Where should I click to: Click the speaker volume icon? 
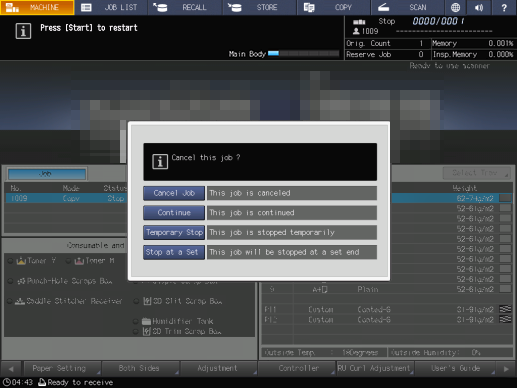tap(479, 7)
